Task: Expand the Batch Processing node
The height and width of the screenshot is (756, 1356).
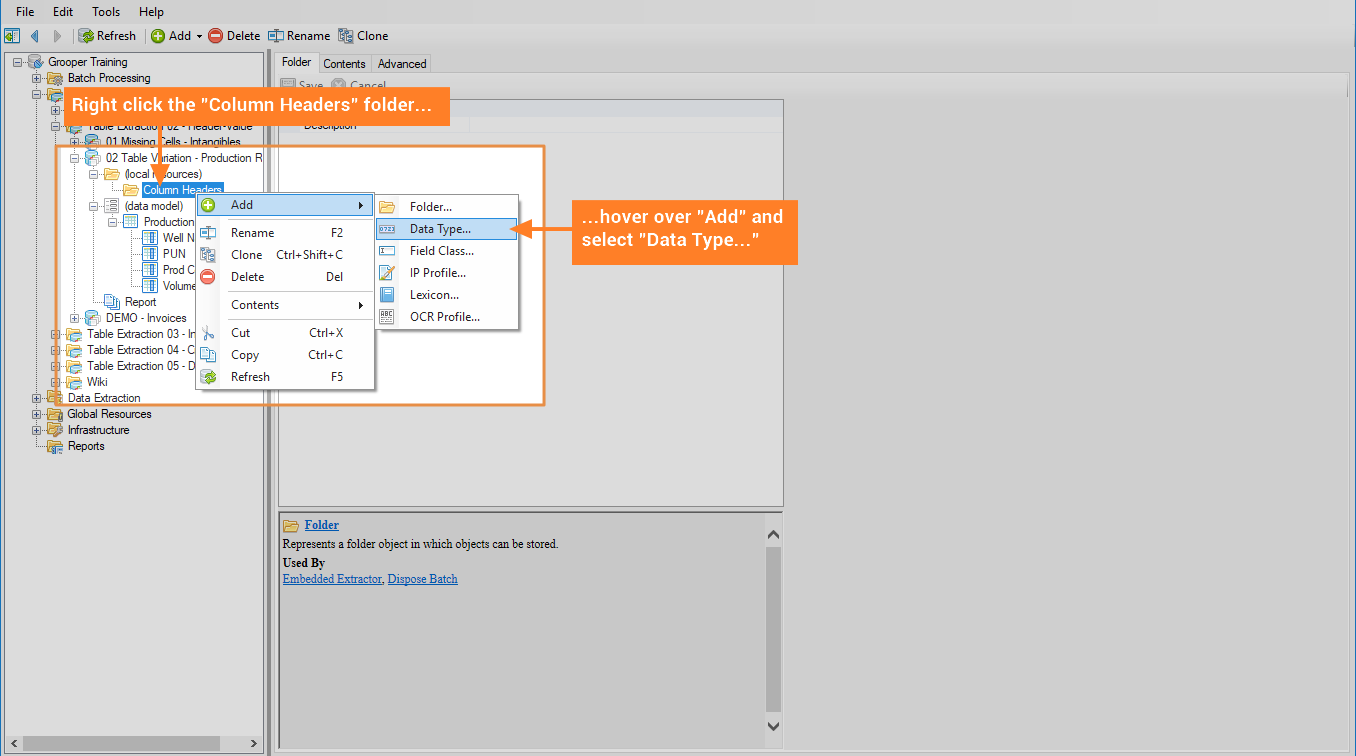Action: [37, 78]
